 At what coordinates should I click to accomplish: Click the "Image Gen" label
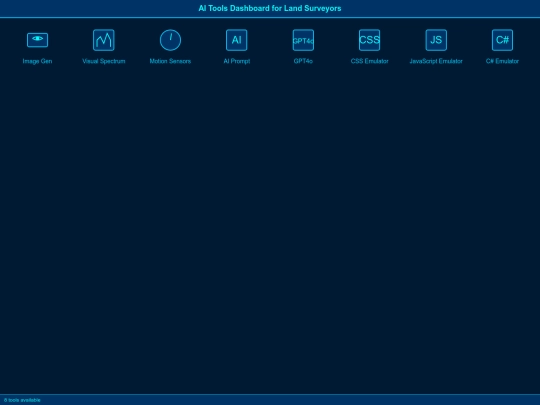pos(37,61)
